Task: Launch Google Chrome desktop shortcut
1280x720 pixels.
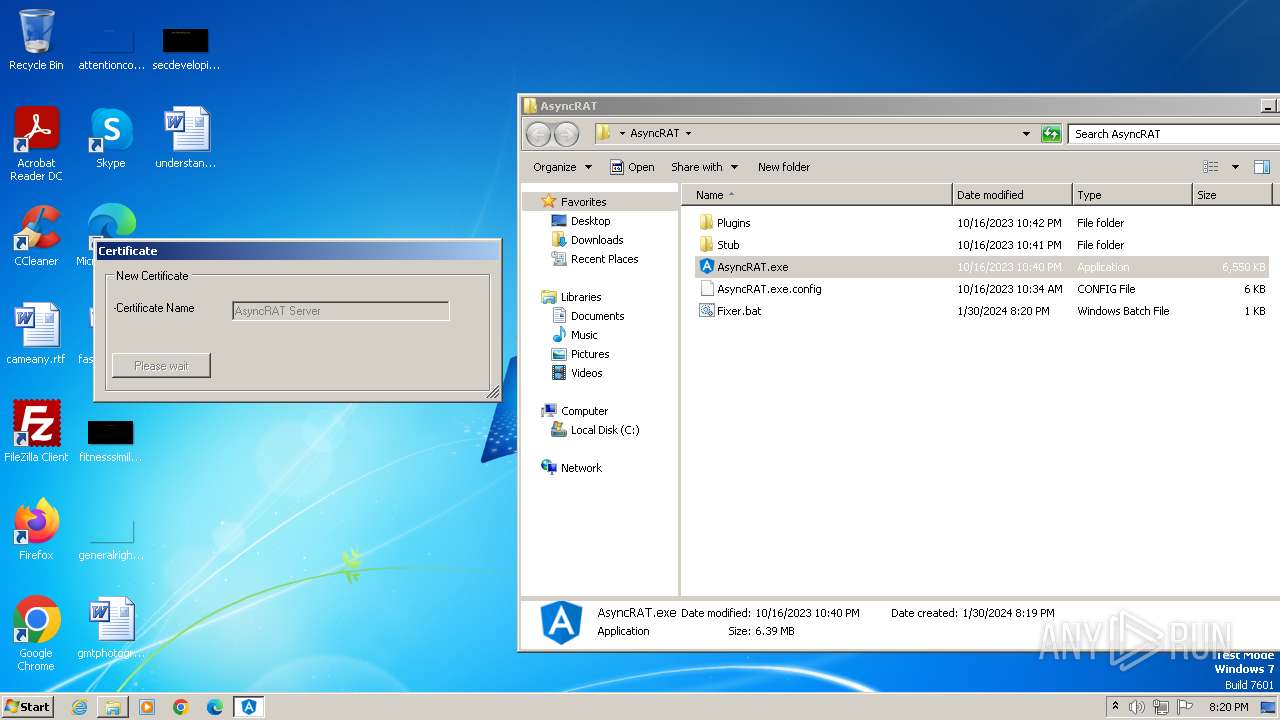Action: coord(36,633)
